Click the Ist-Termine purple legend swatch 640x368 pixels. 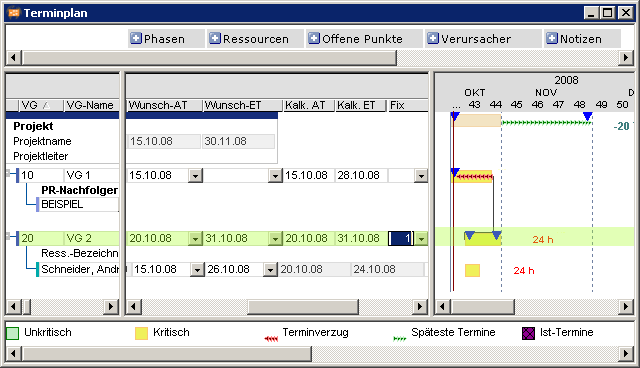528,333
